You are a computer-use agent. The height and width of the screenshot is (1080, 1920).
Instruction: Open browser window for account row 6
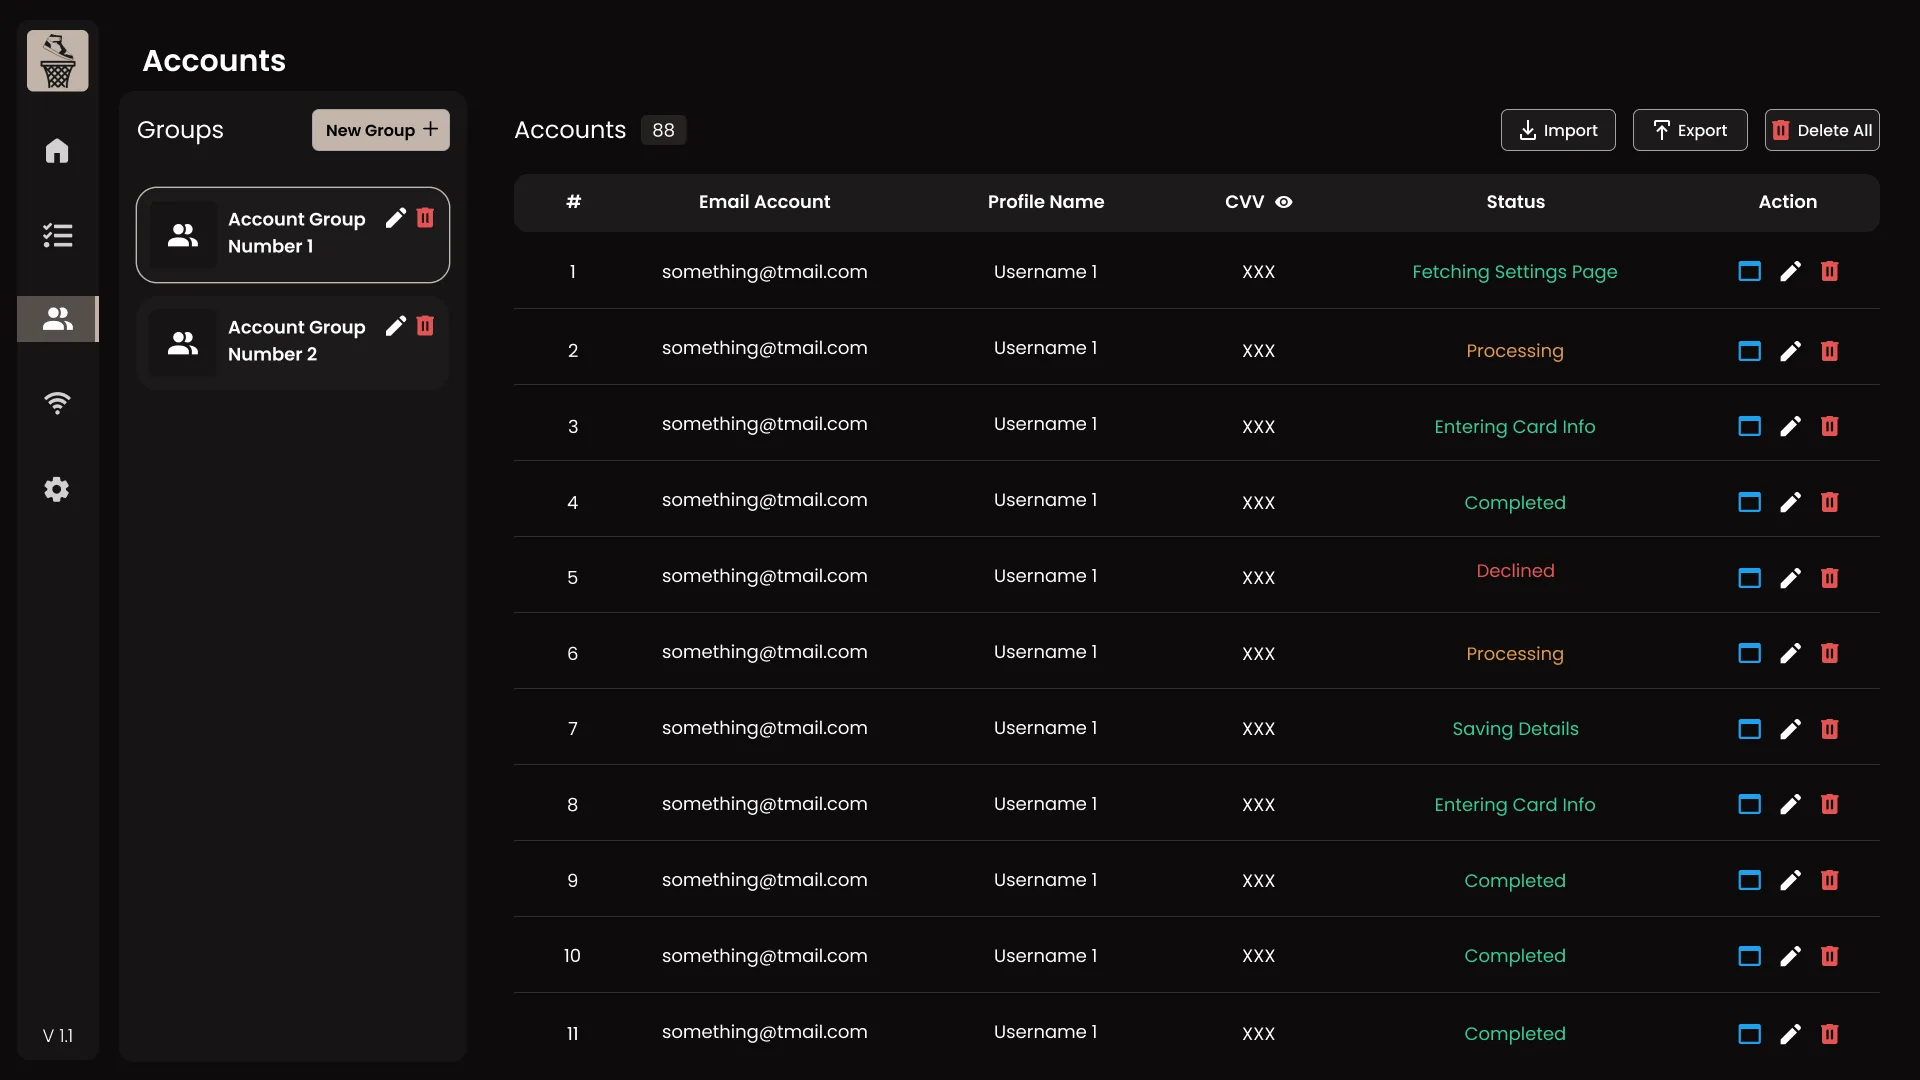click(1749, 653)
